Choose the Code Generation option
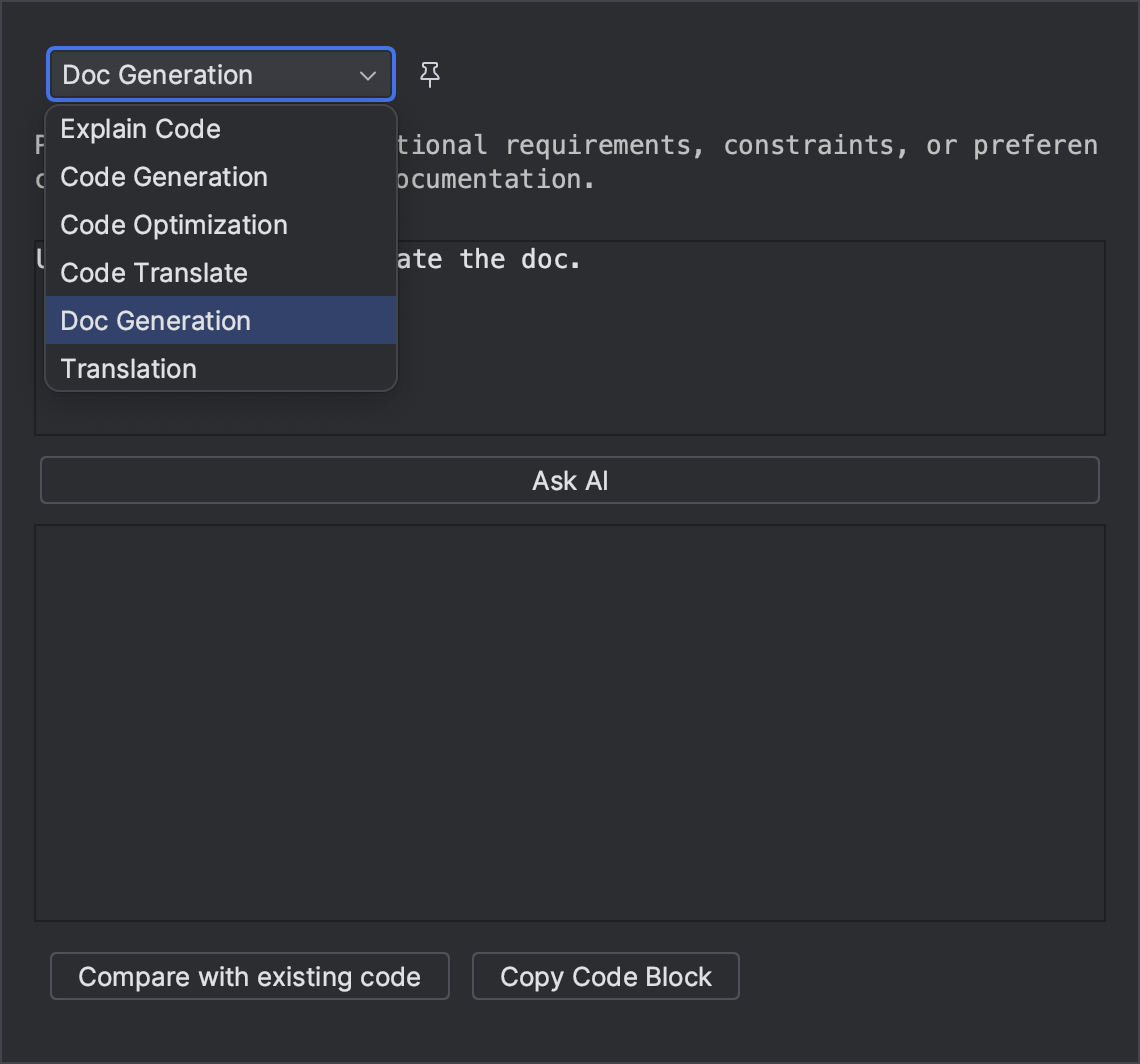The width and height of the screenshot is (1140, 1064). pyautogui.click(x=164, y=177)
